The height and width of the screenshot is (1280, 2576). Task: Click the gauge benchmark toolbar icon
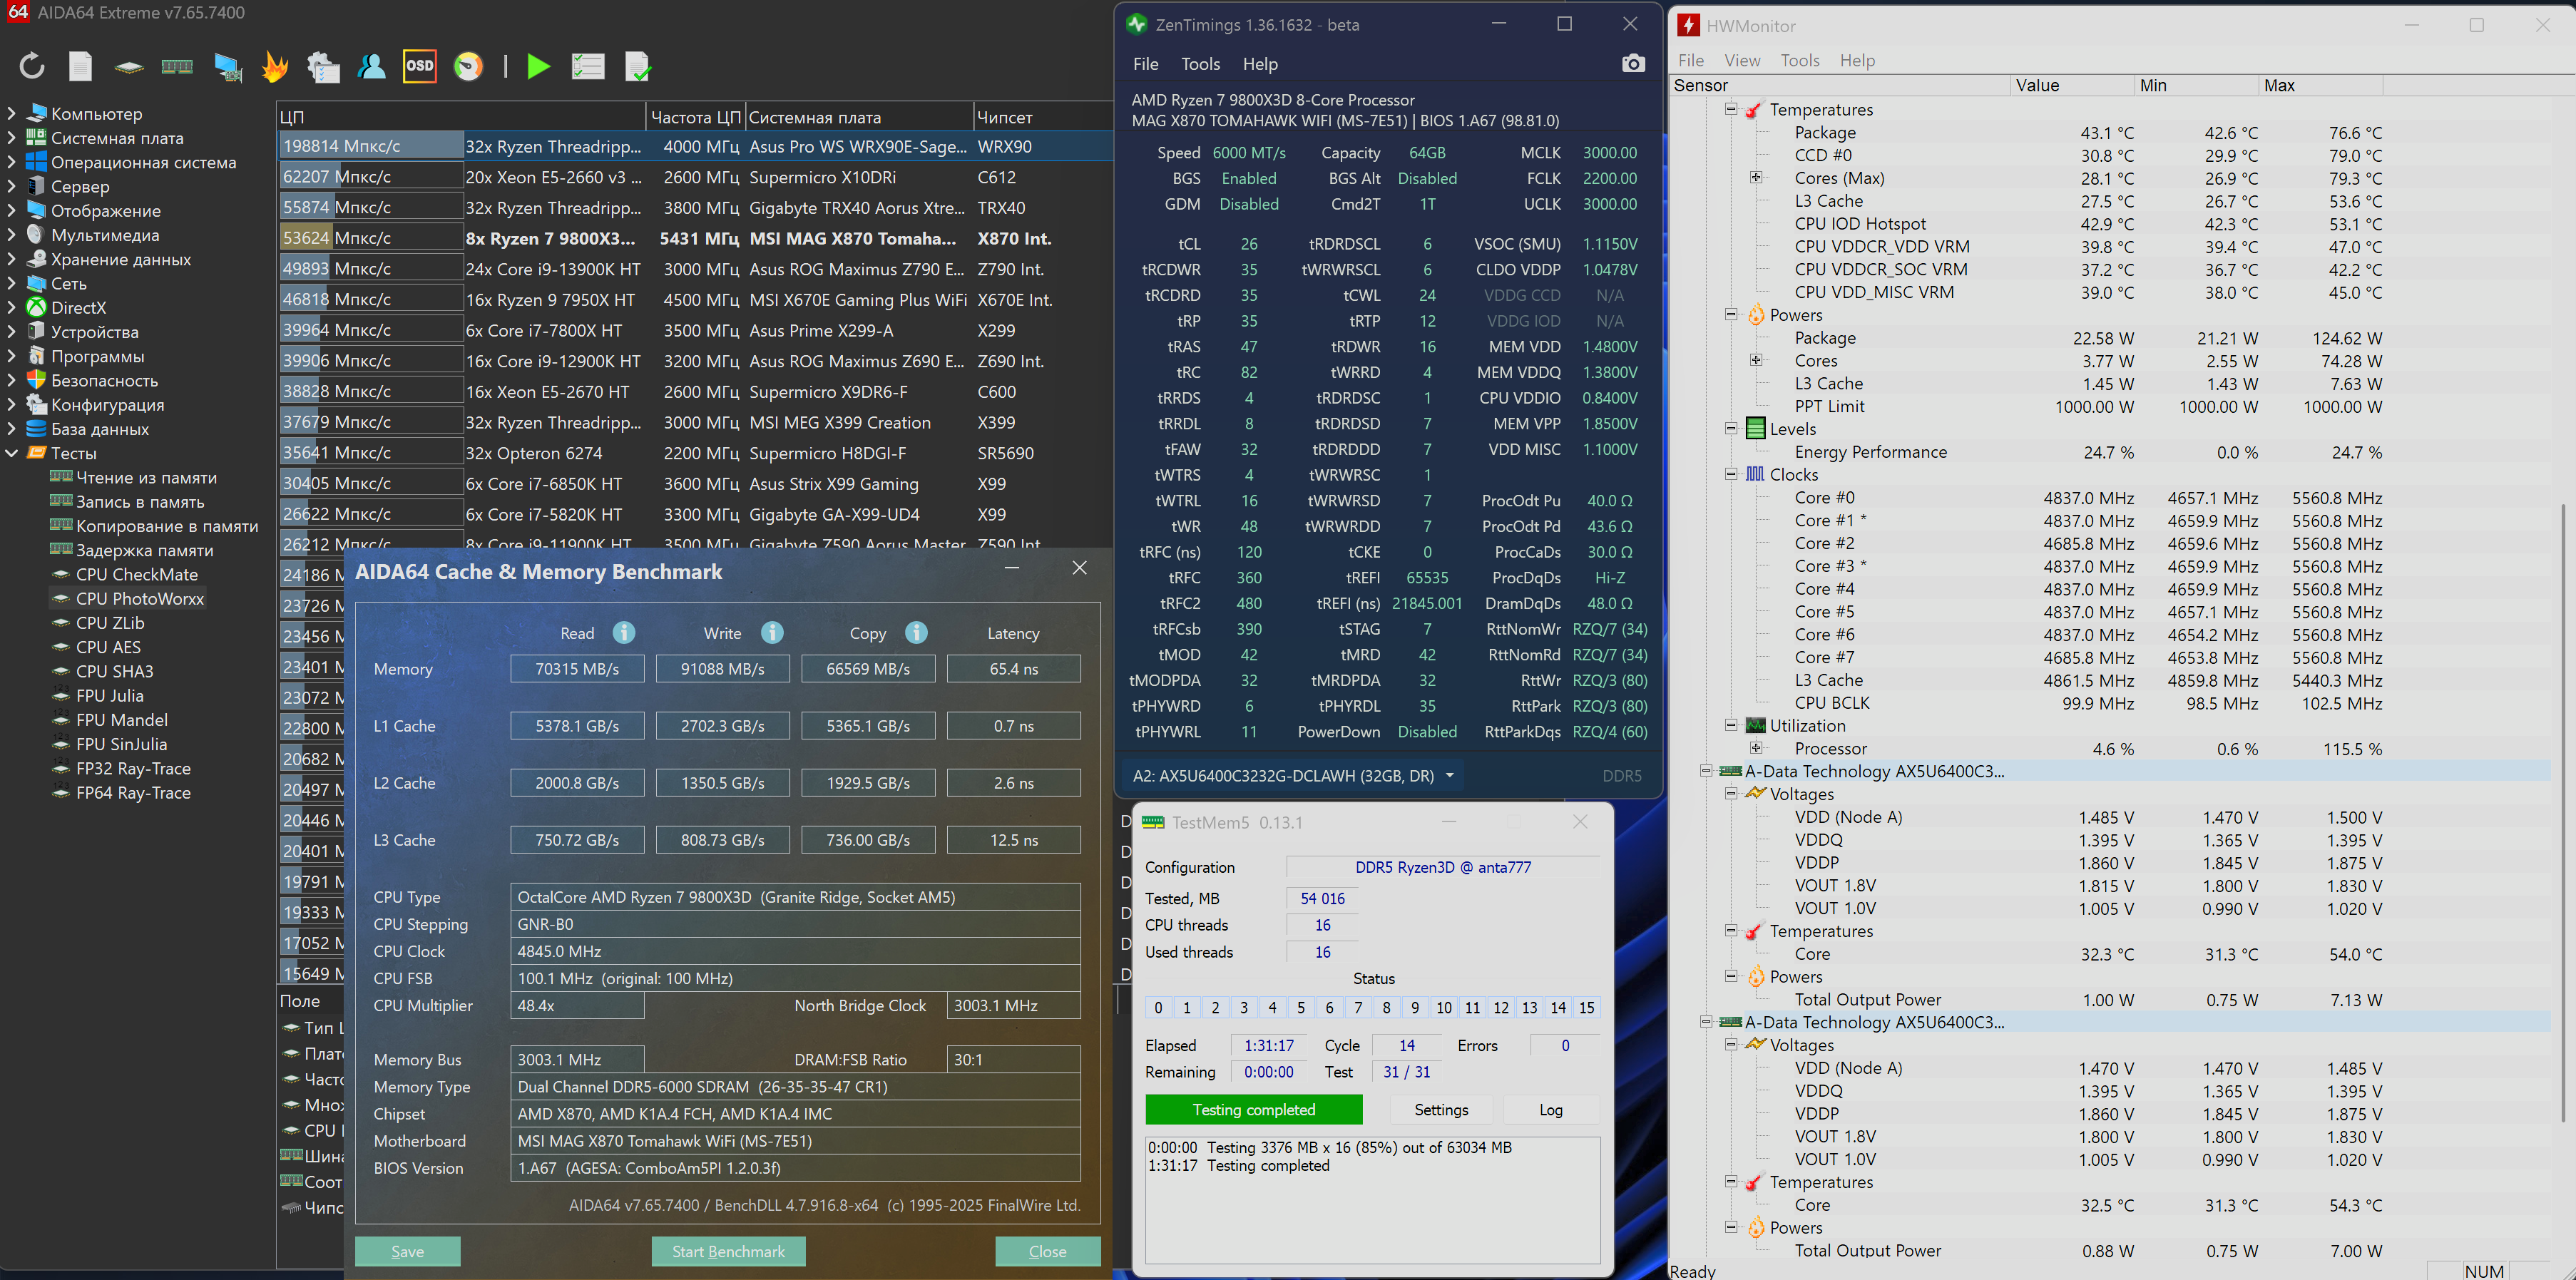(468, 67)
